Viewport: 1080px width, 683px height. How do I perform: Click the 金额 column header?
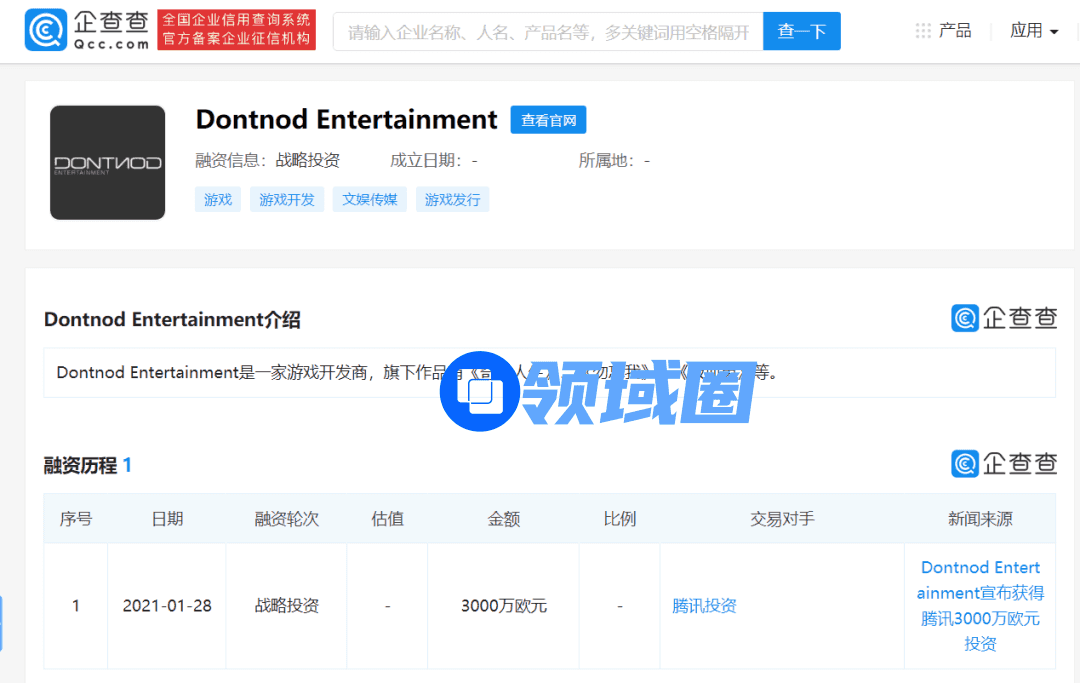pyautogui.click(x=503, y=519)
